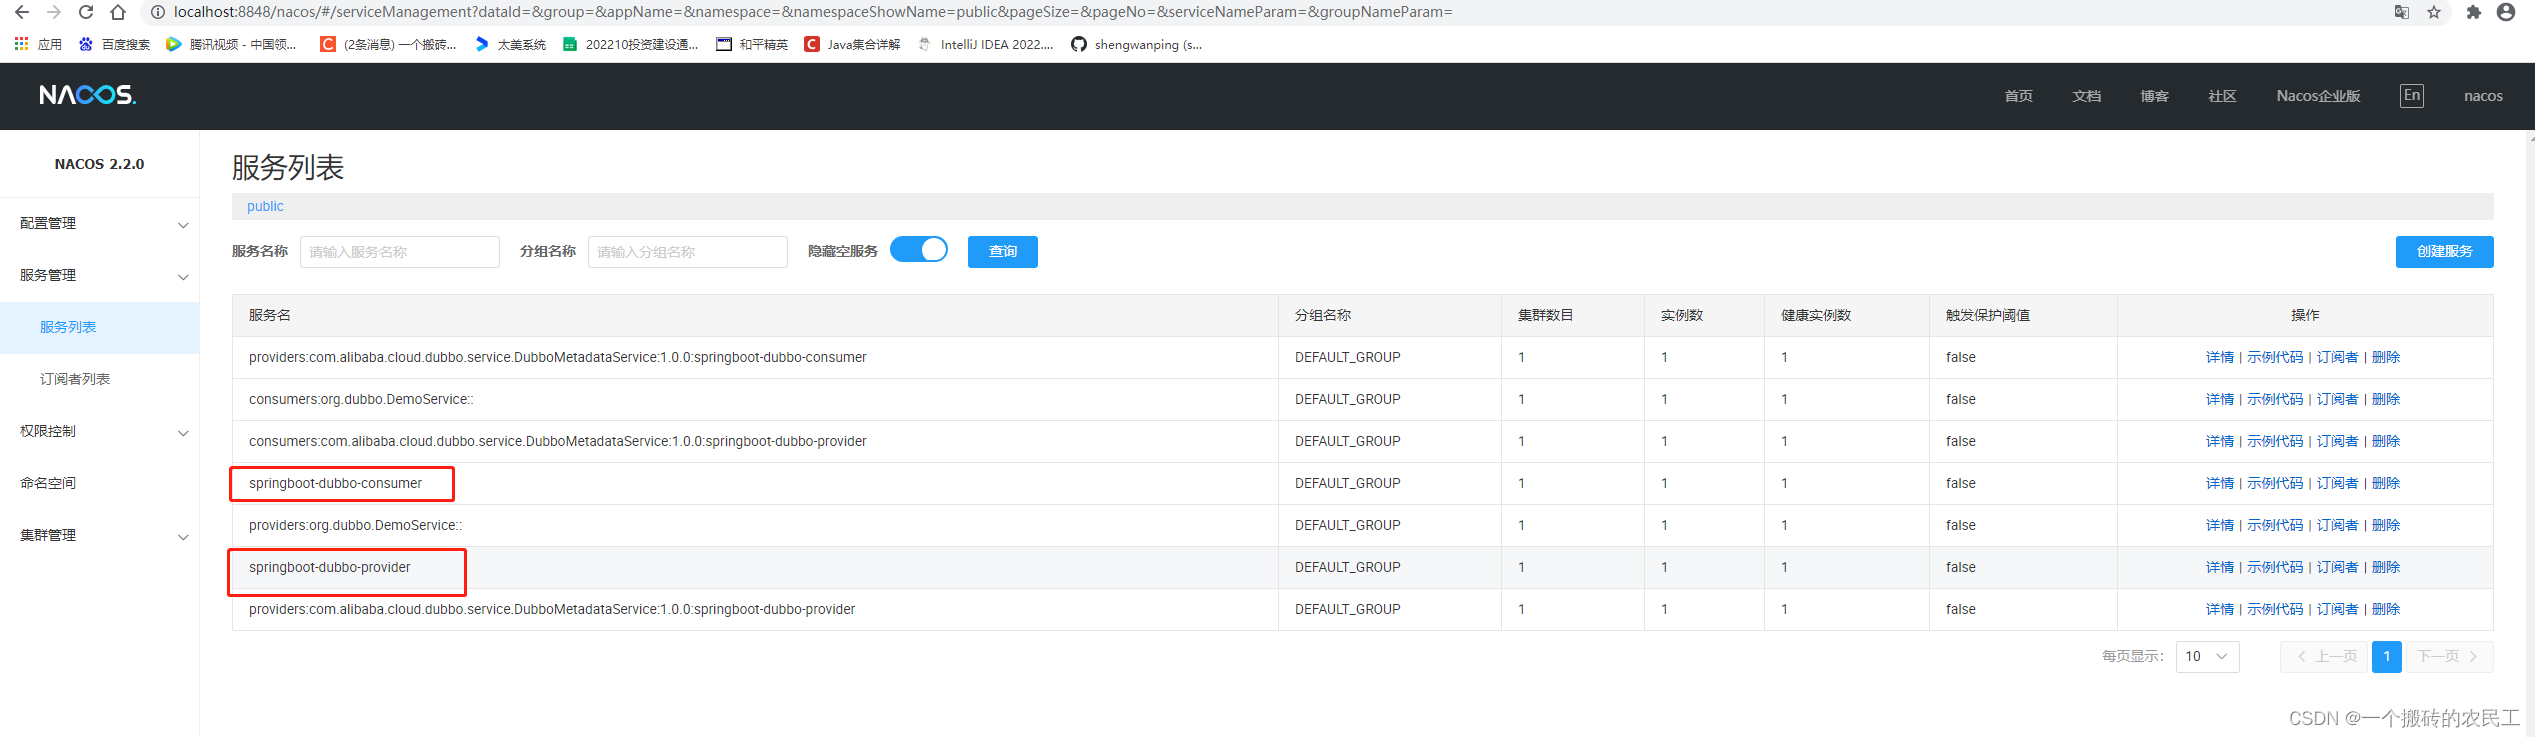Open 命名空间 in the sidebar

click(100, 483)
